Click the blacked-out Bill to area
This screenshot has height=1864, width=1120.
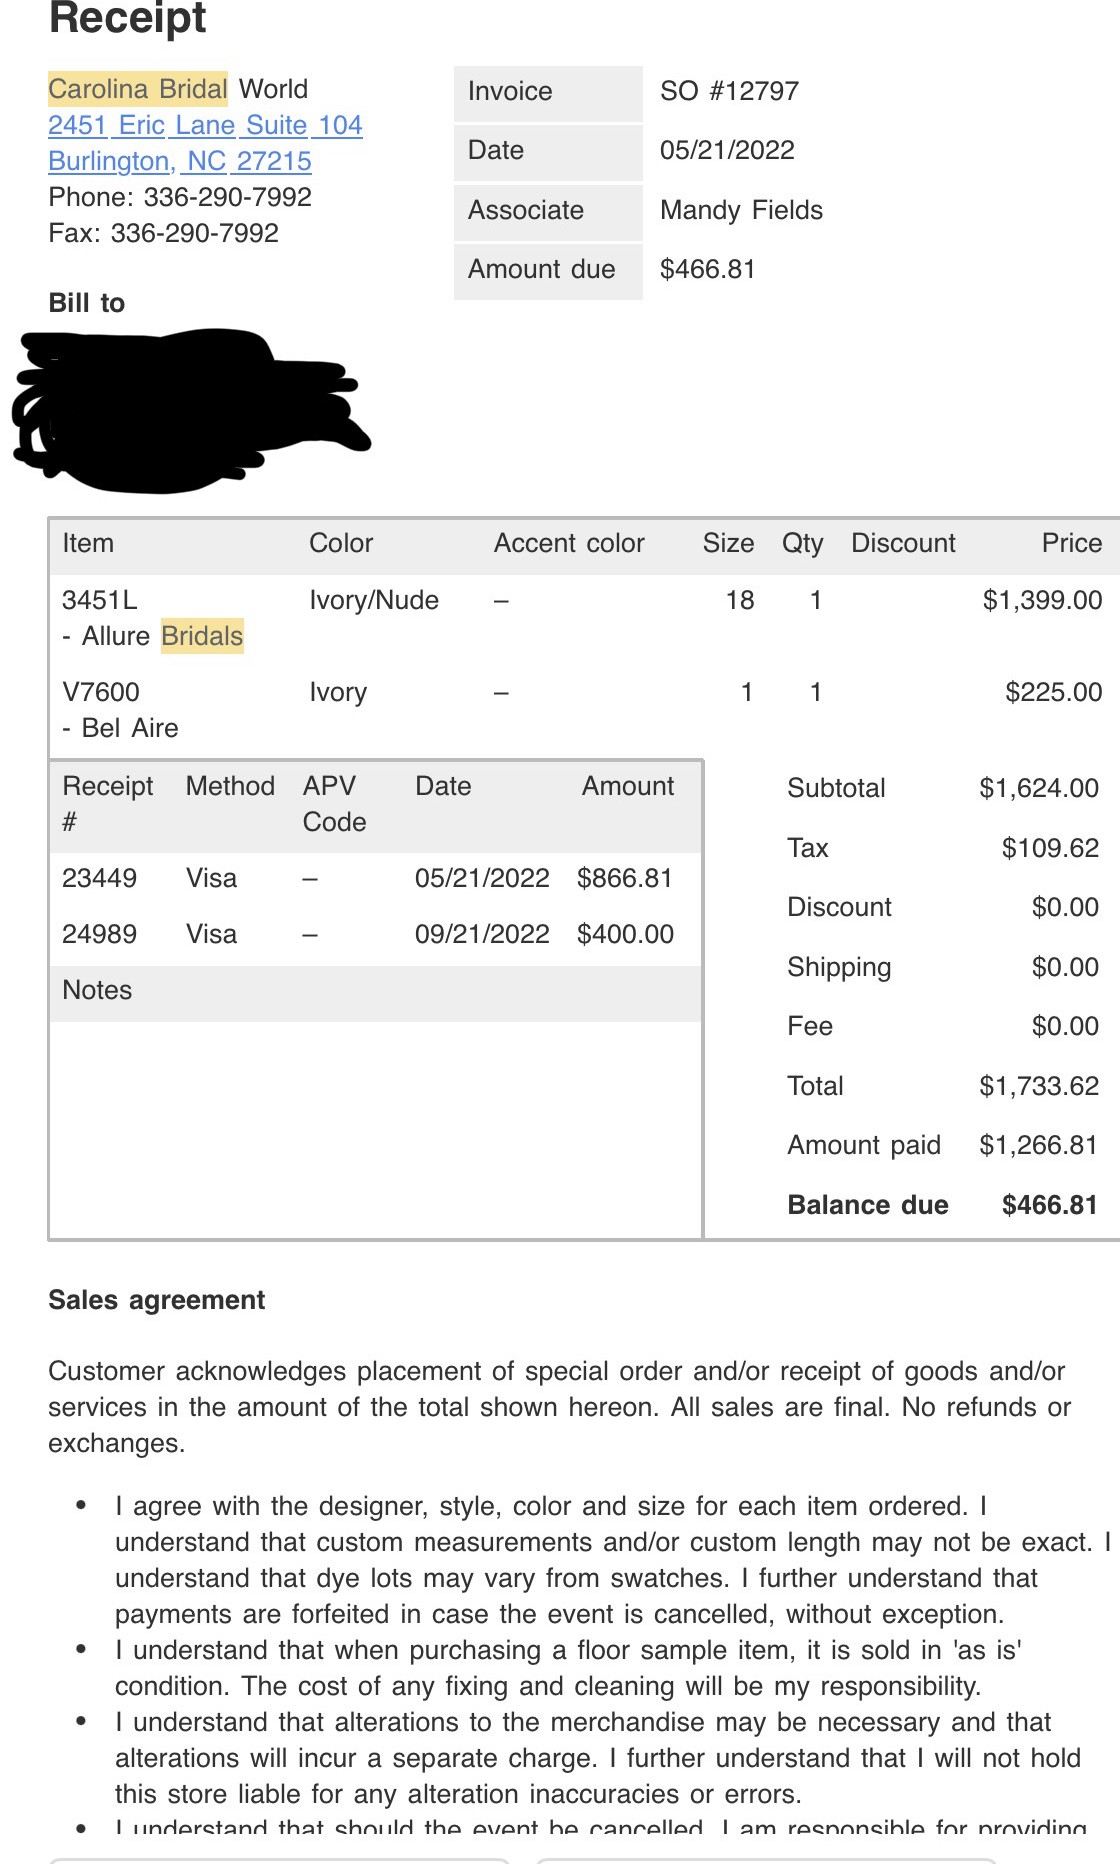tap(190, 410)
